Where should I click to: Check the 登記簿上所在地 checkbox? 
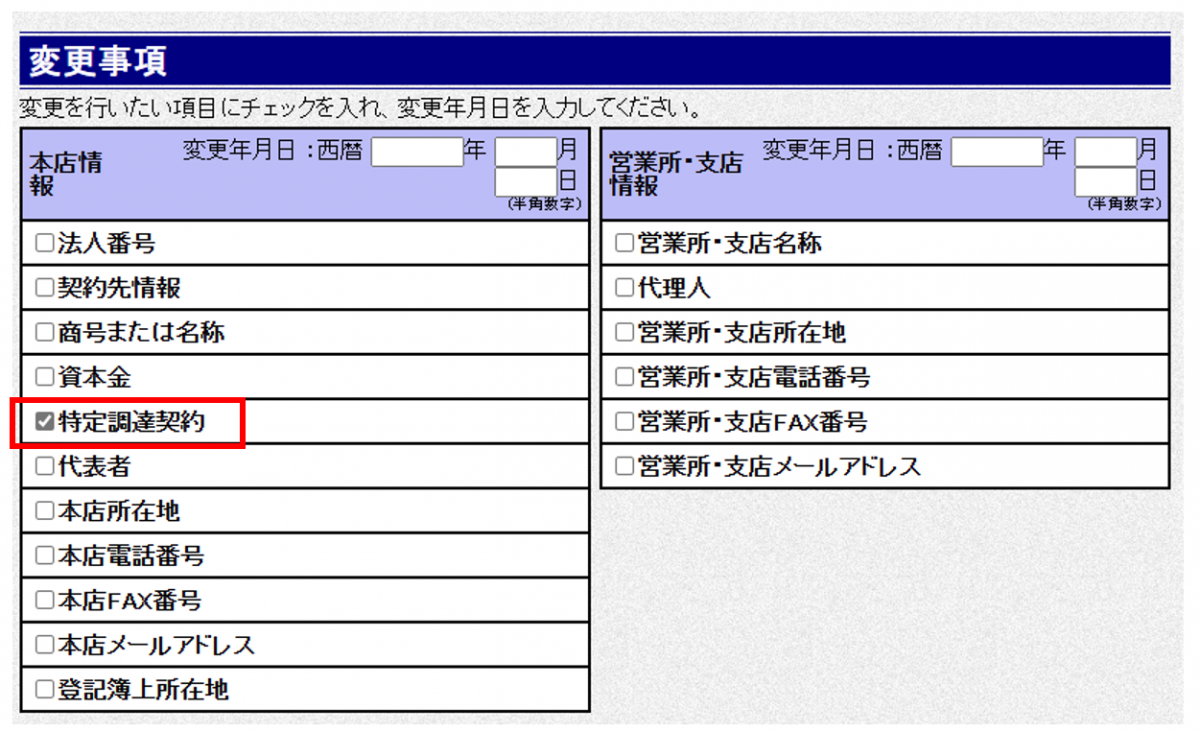(42, 690)
